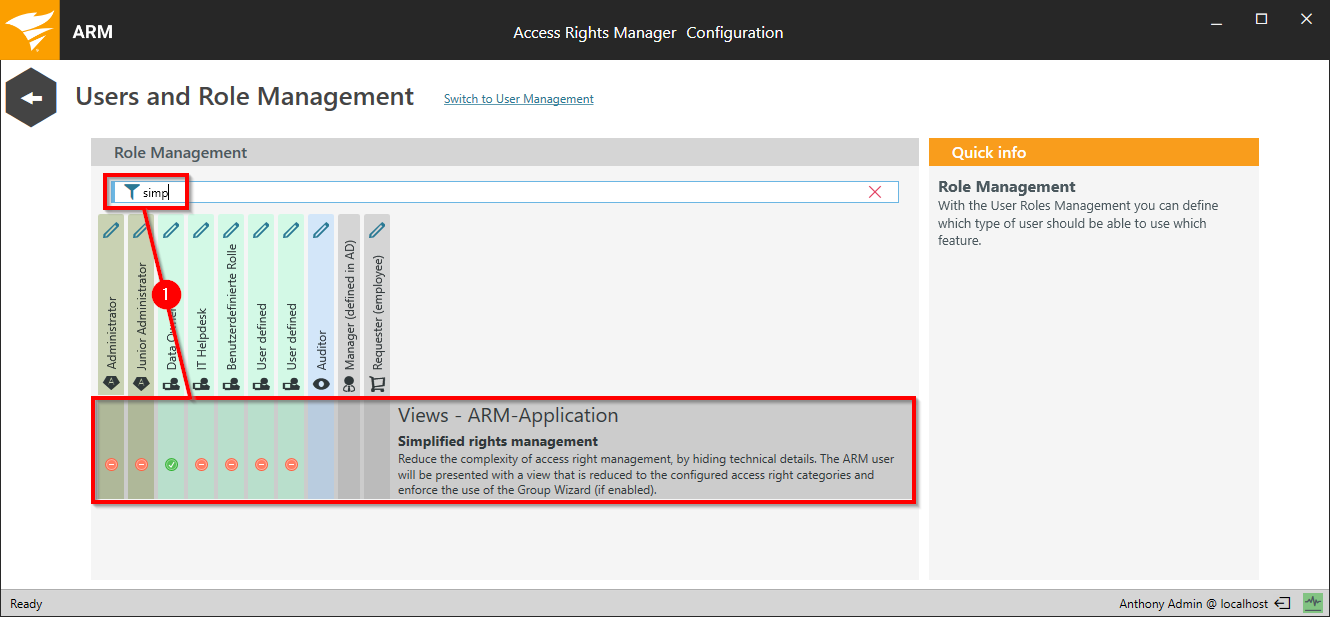Screen dimensions: 1330x617
Task: Open the Switch to User Management link
Action: 518,99
